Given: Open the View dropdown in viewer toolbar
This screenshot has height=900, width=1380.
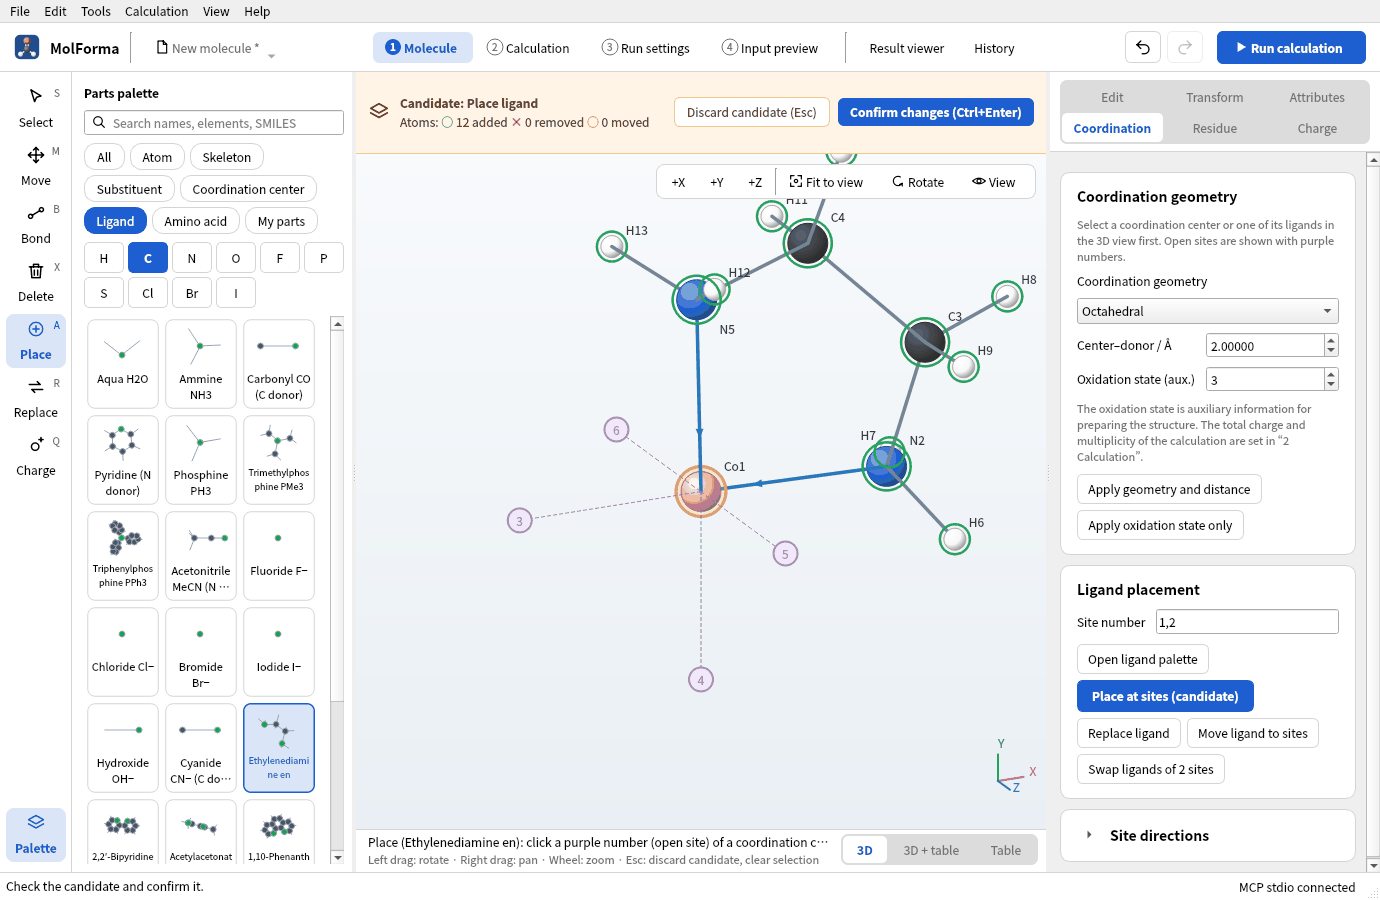Looking at the screenshot, I should 993,182.
